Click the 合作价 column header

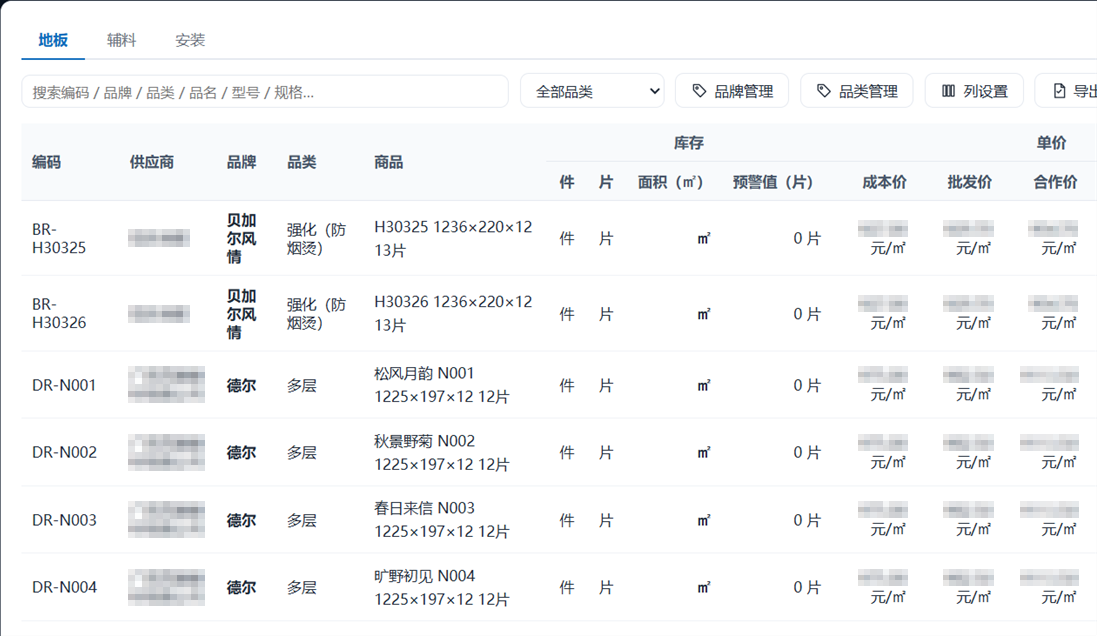(1055, 183)
